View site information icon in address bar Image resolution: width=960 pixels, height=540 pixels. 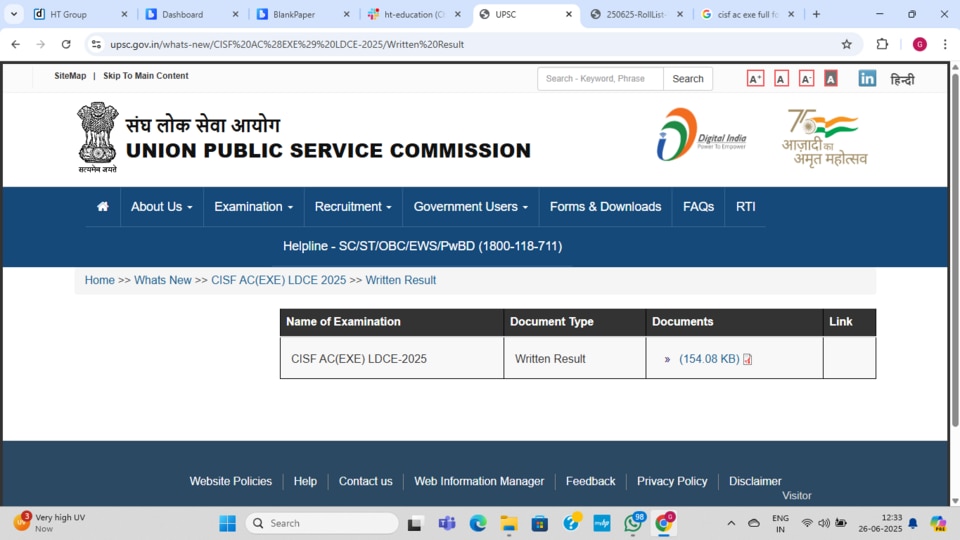pos(96,44)
